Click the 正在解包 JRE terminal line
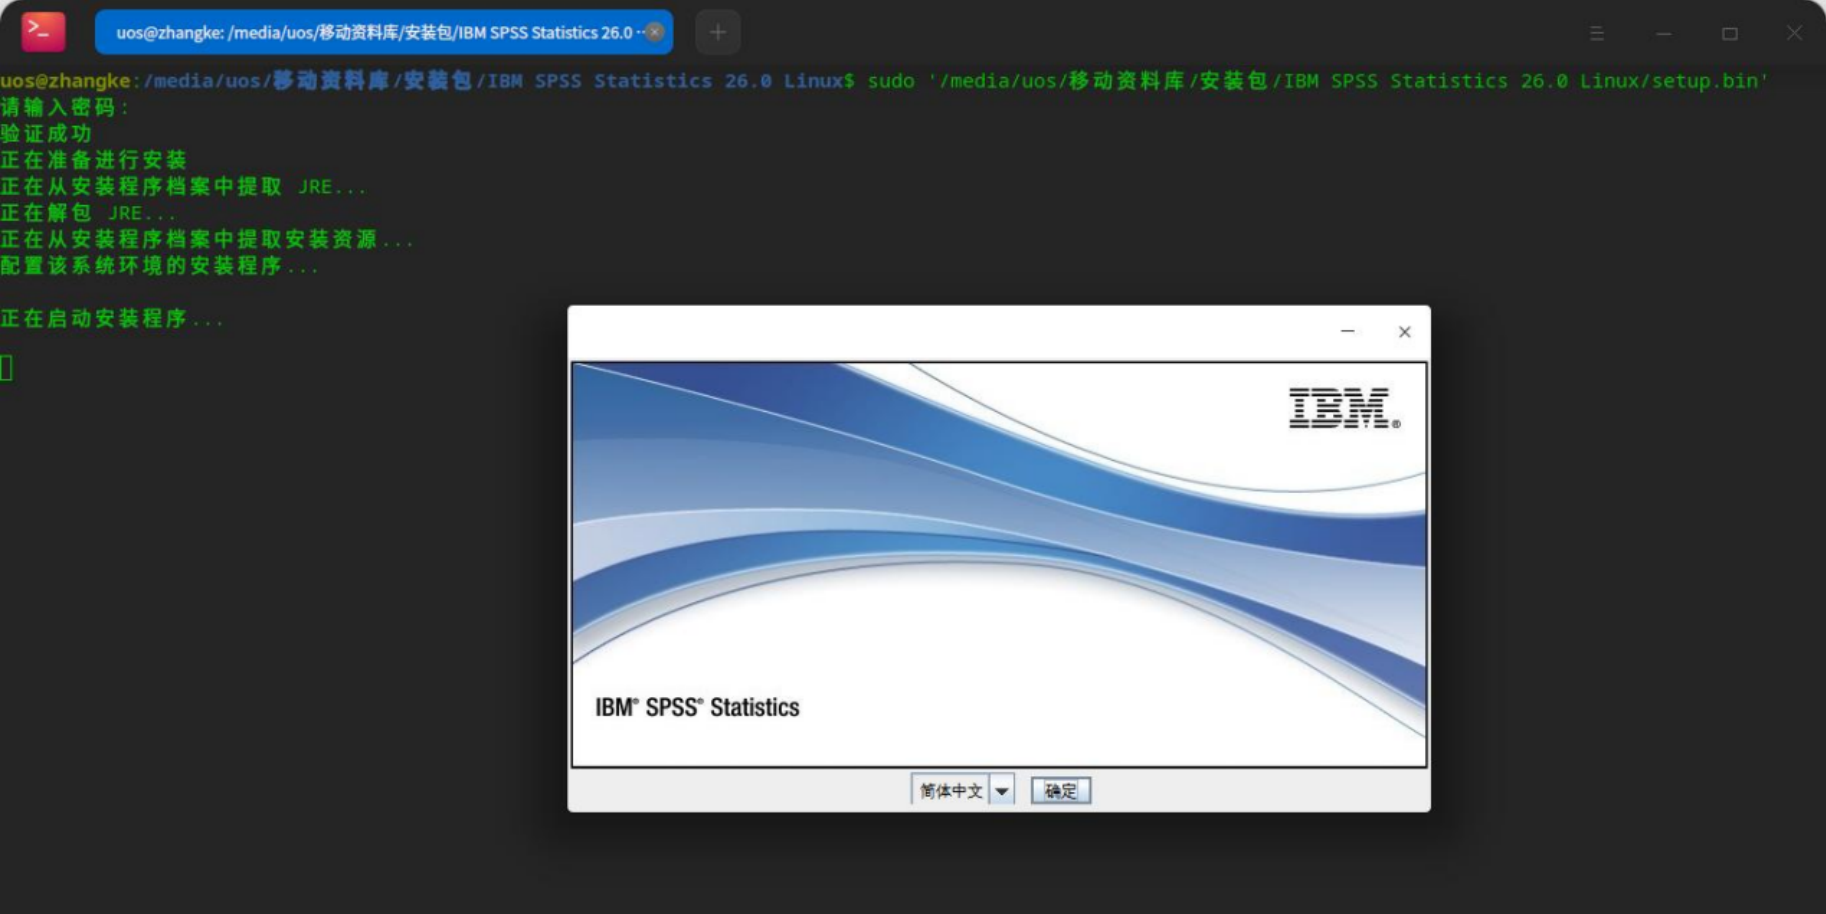1826x914 pixels. coord(88,213)
